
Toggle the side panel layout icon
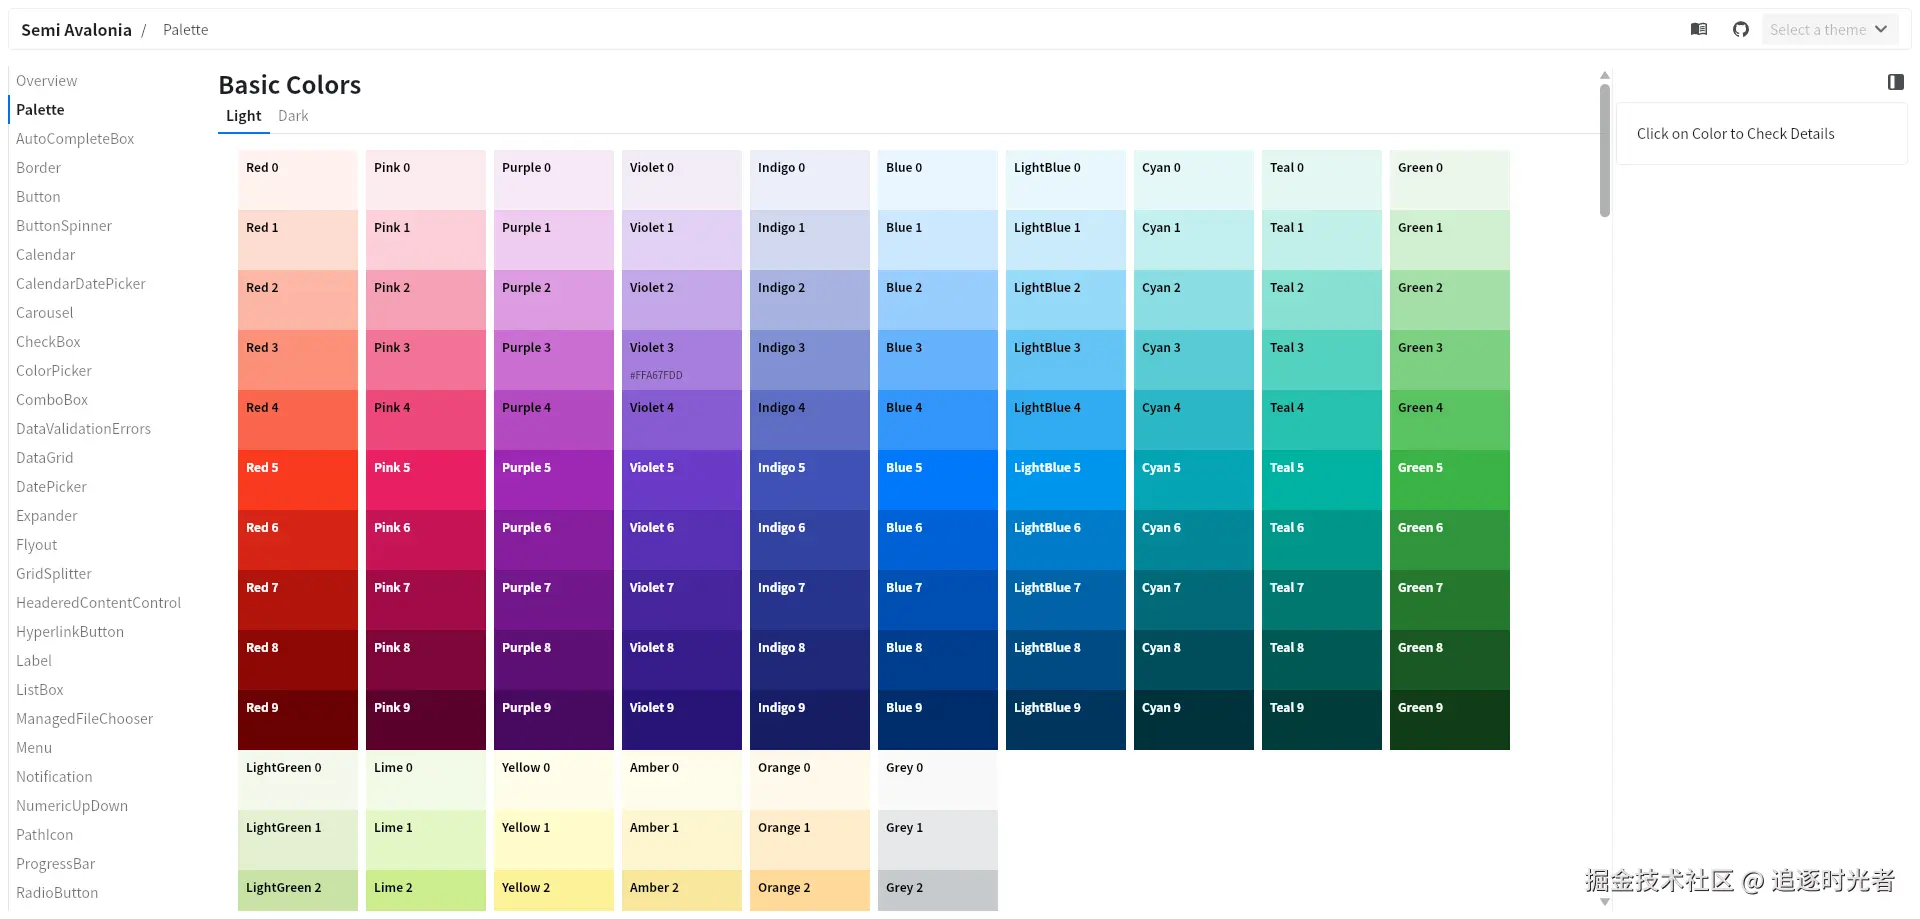[x=1895, y=82]
